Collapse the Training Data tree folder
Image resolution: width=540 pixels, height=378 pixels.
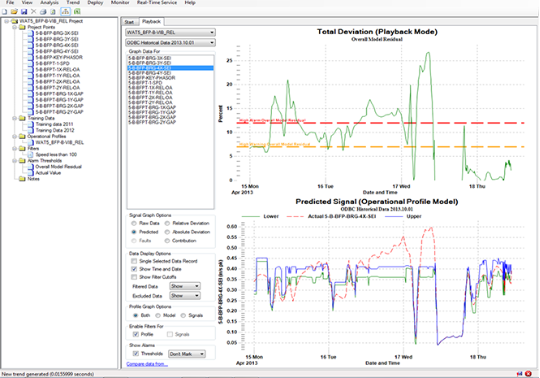pyautogui.click(x=14, y=118)
